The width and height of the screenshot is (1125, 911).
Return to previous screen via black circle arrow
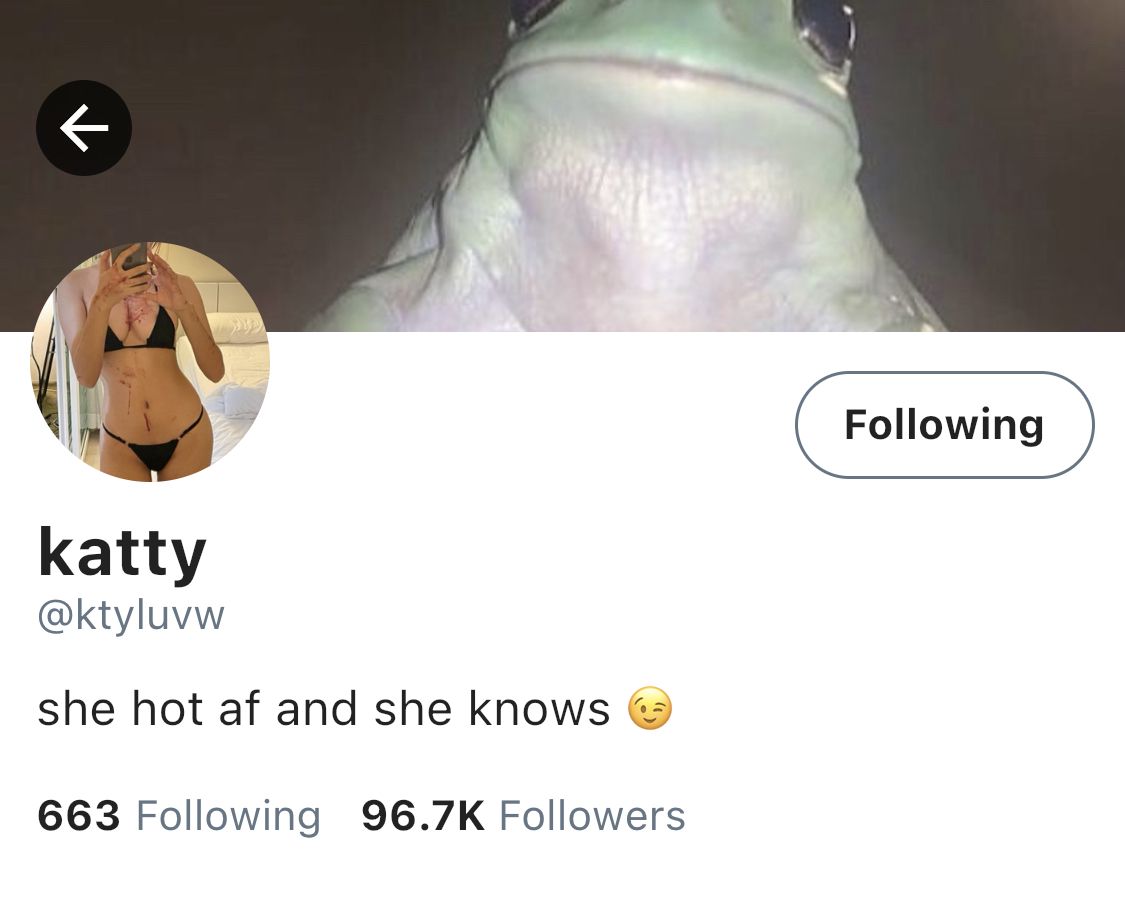[x=84, y=128]
